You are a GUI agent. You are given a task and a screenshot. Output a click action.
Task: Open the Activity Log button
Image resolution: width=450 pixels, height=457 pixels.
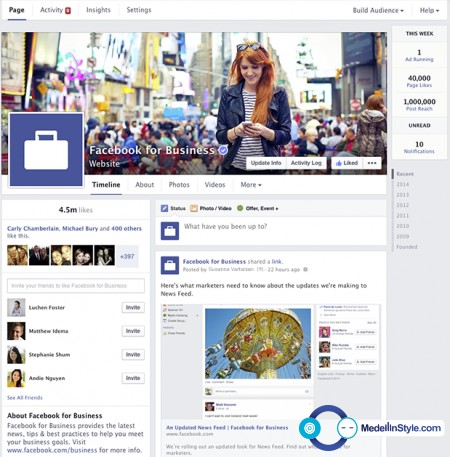pos(306,163)
